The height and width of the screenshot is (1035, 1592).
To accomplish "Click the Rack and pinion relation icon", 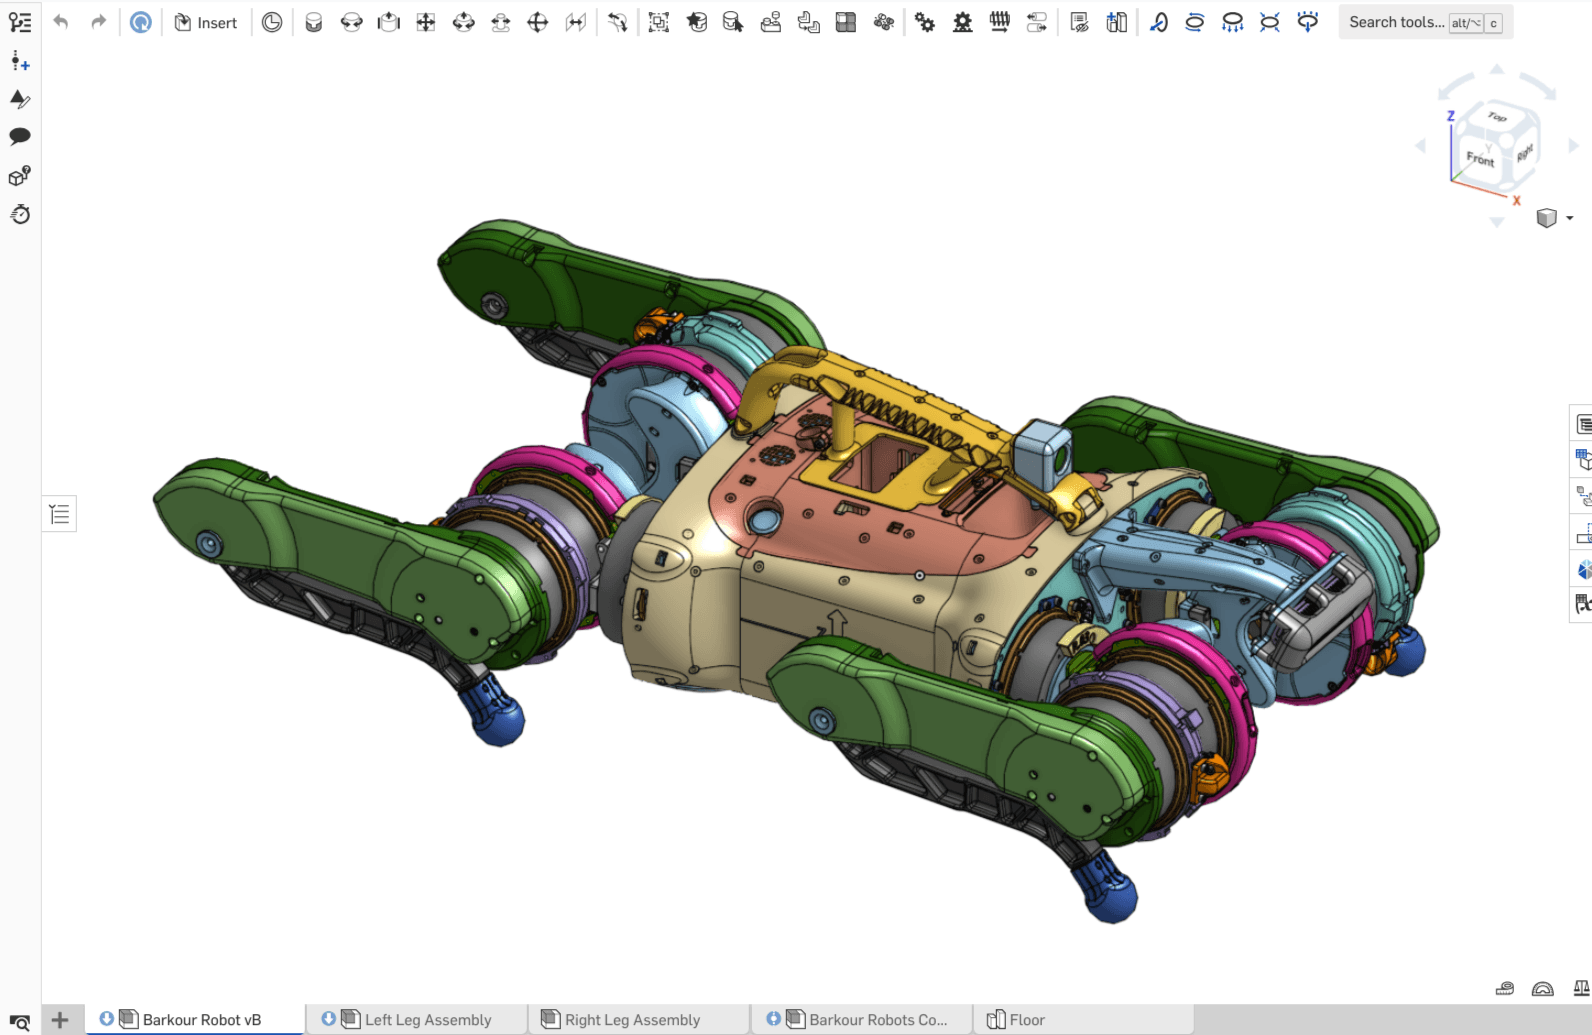I will tap(962, 22).
